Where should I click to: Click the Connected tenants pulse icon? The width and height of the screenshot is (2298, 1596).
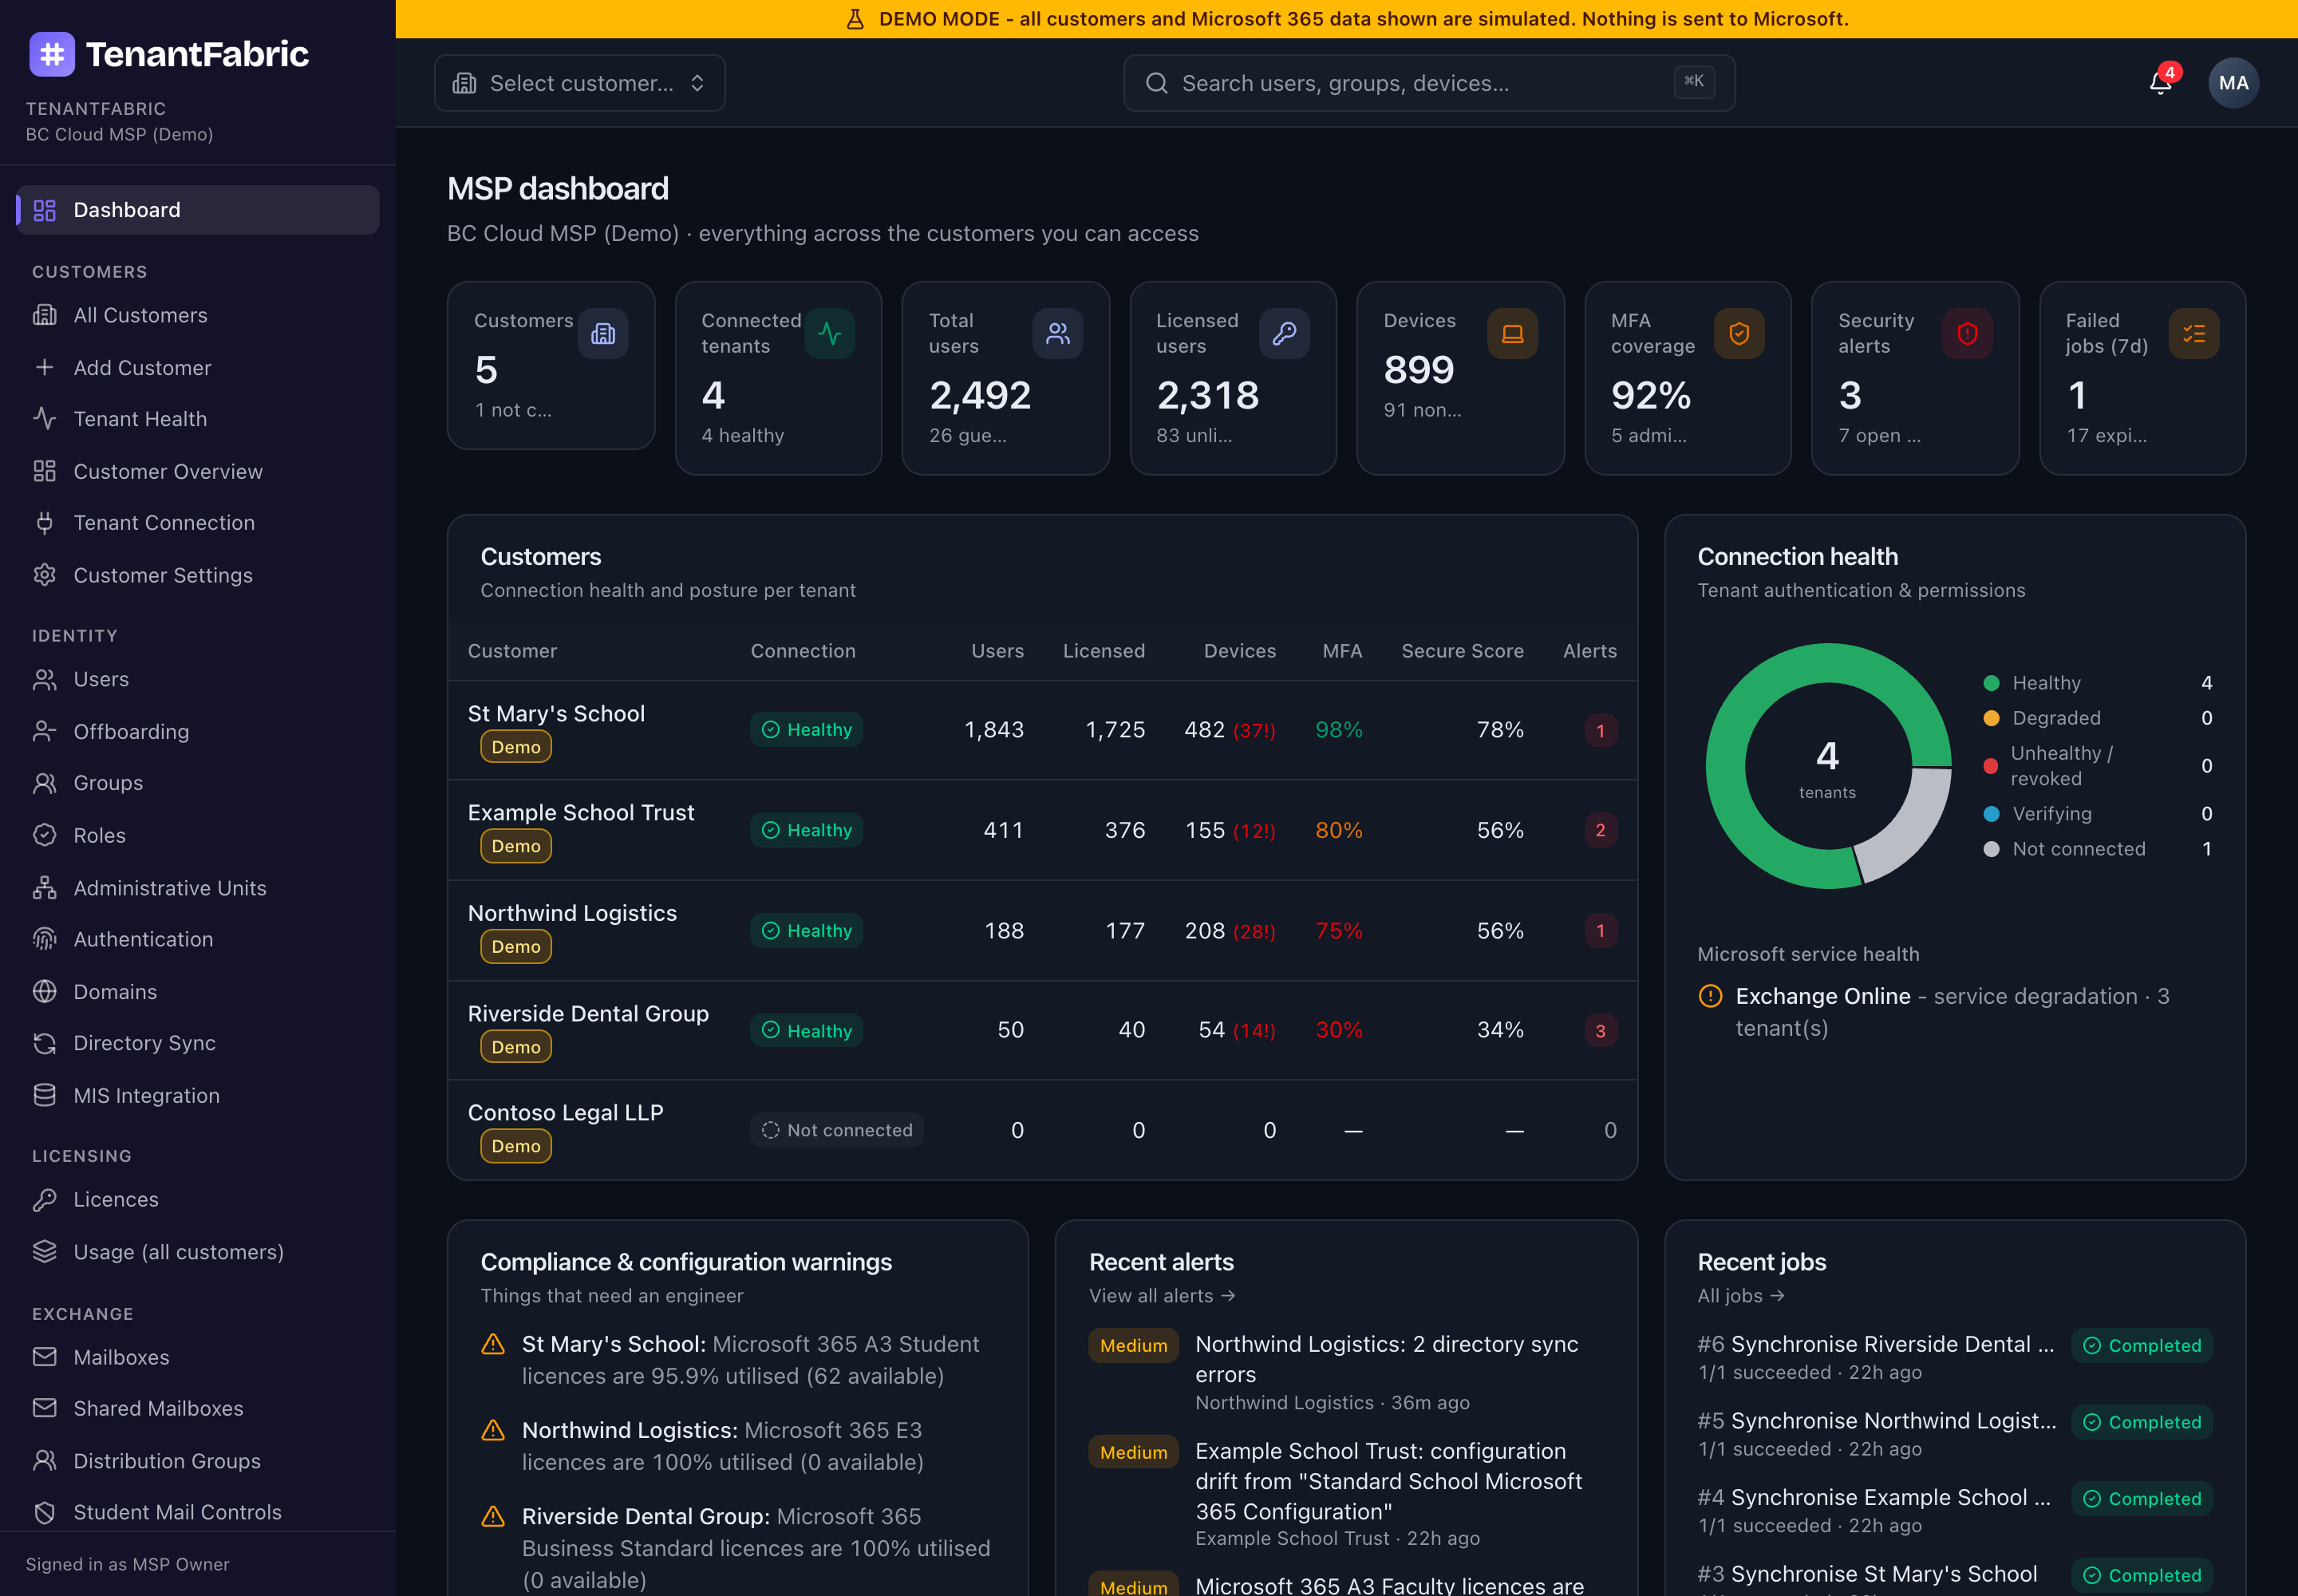(x=830, y=334)
